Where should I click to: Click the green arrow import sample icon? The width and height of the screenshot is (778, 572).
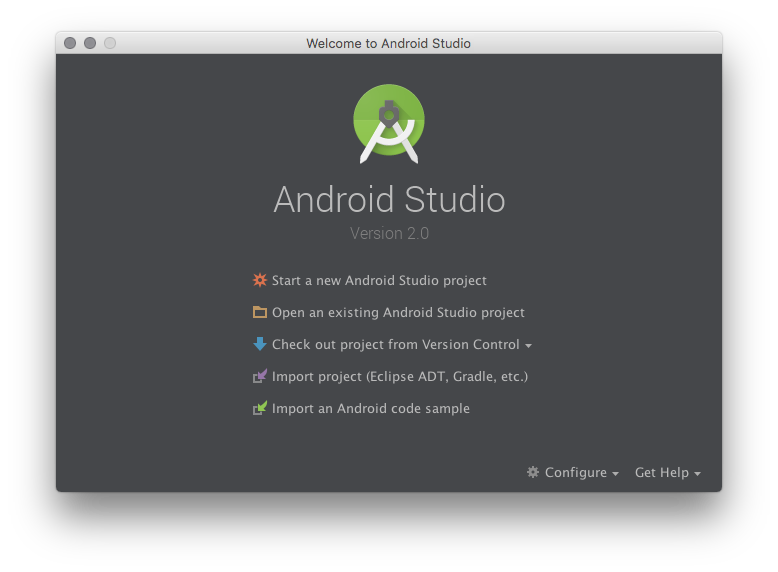[259, 408]
